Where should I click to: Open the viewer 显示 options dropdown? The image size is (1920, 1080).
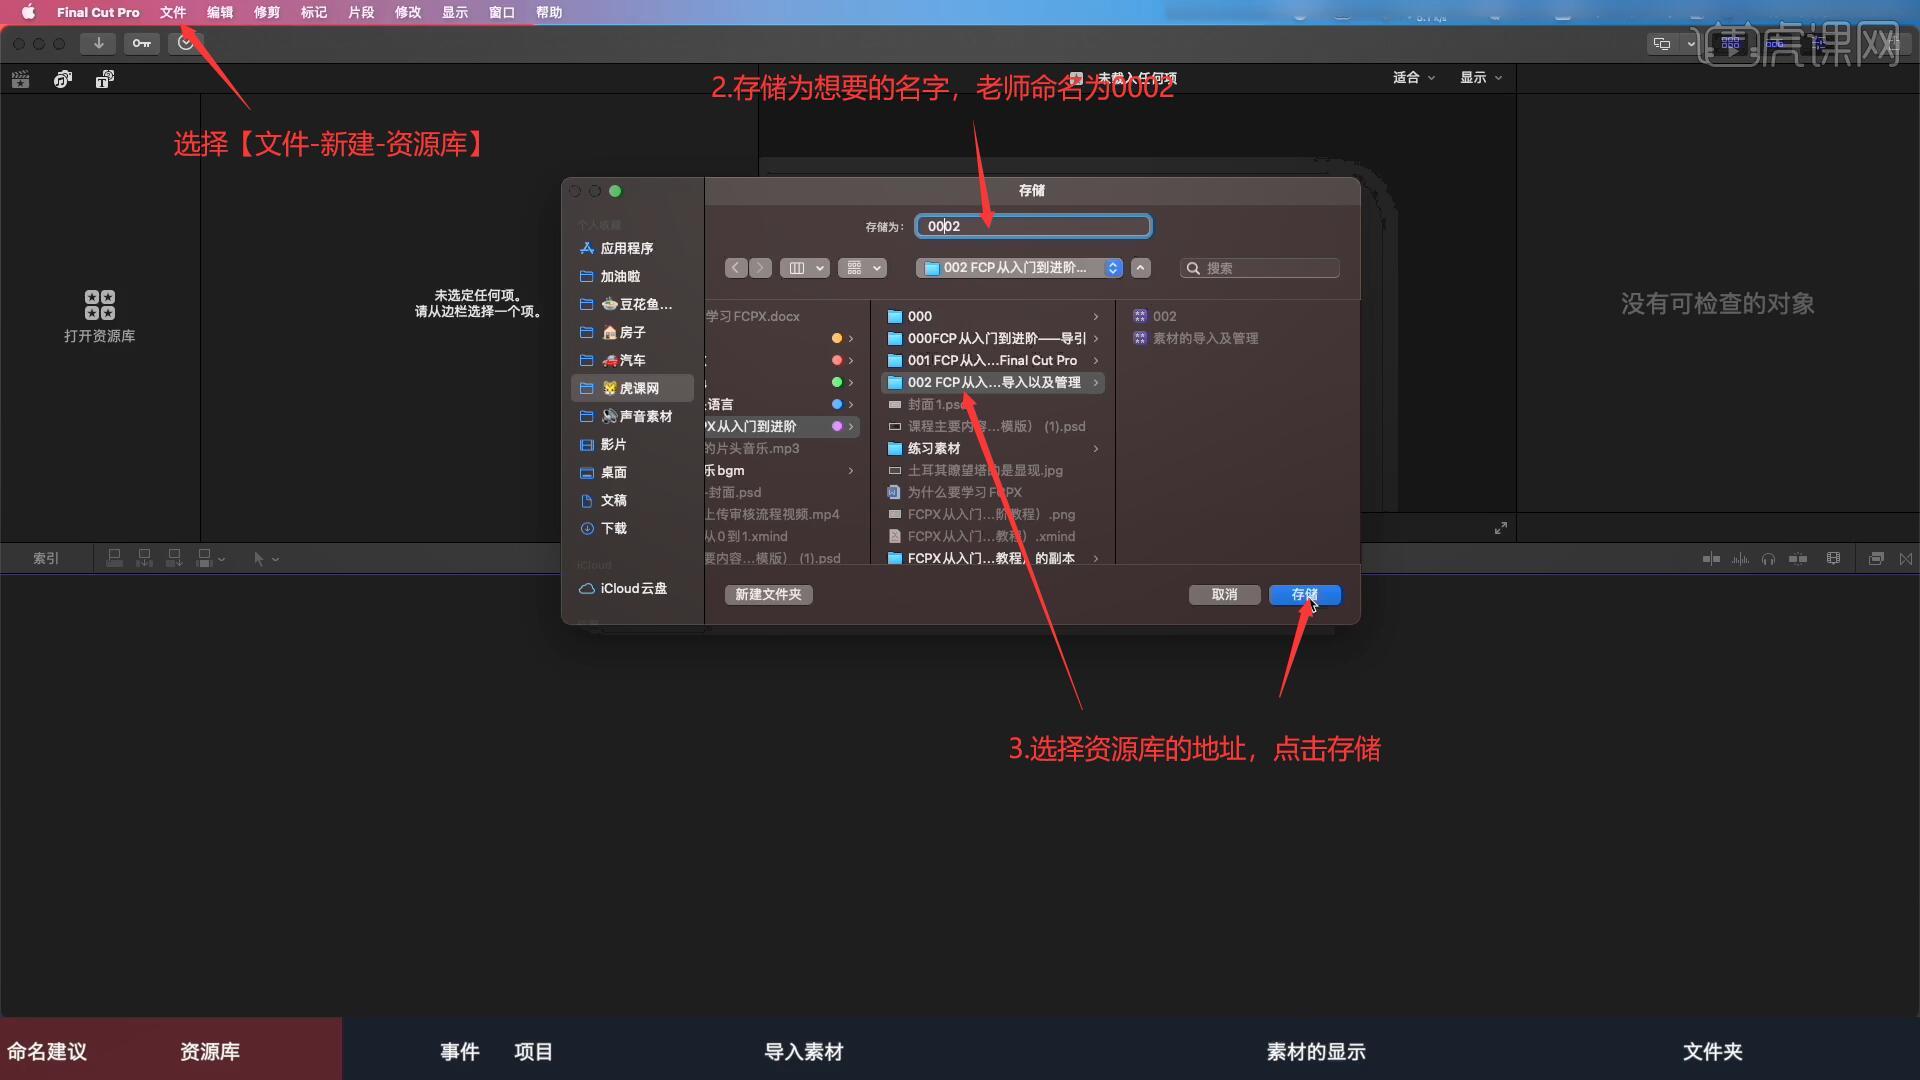[1481, 78]
